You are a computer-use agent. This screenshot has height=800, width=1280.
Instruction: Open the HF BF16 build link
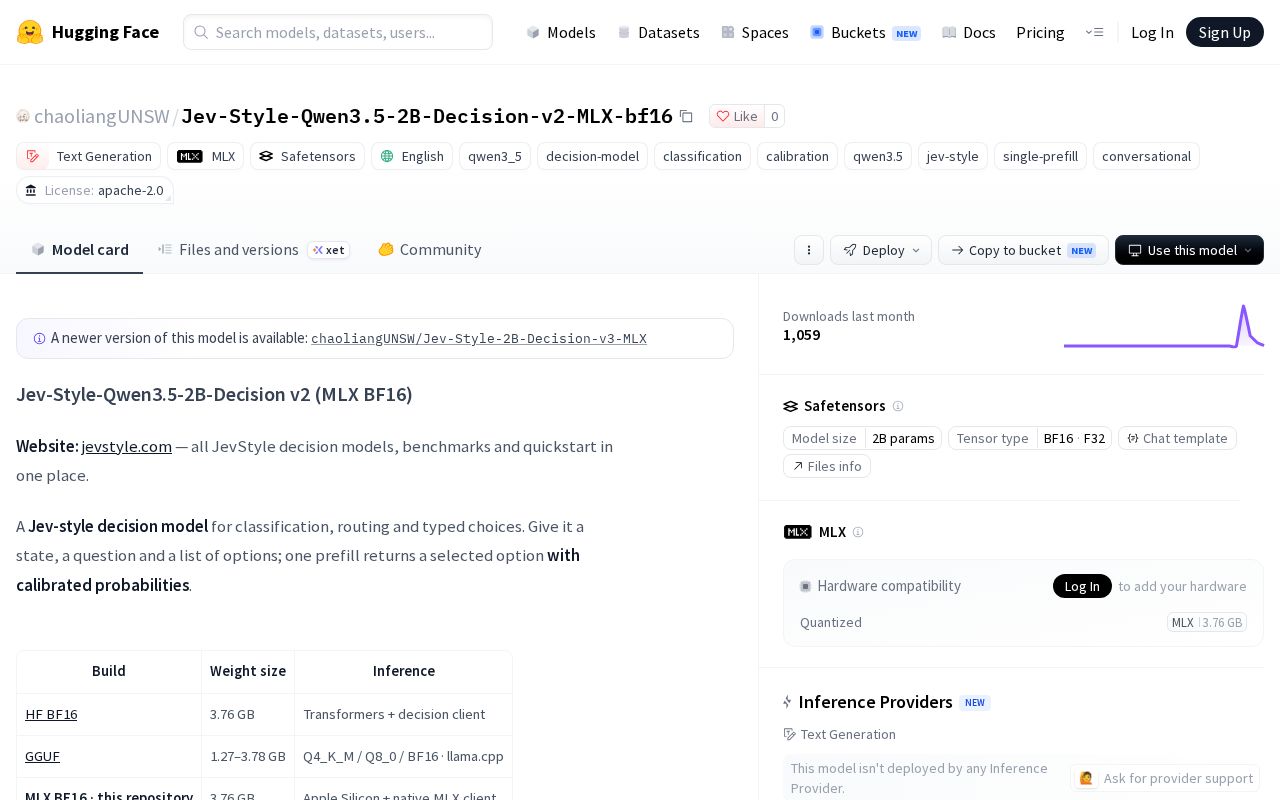coord(51,714)
